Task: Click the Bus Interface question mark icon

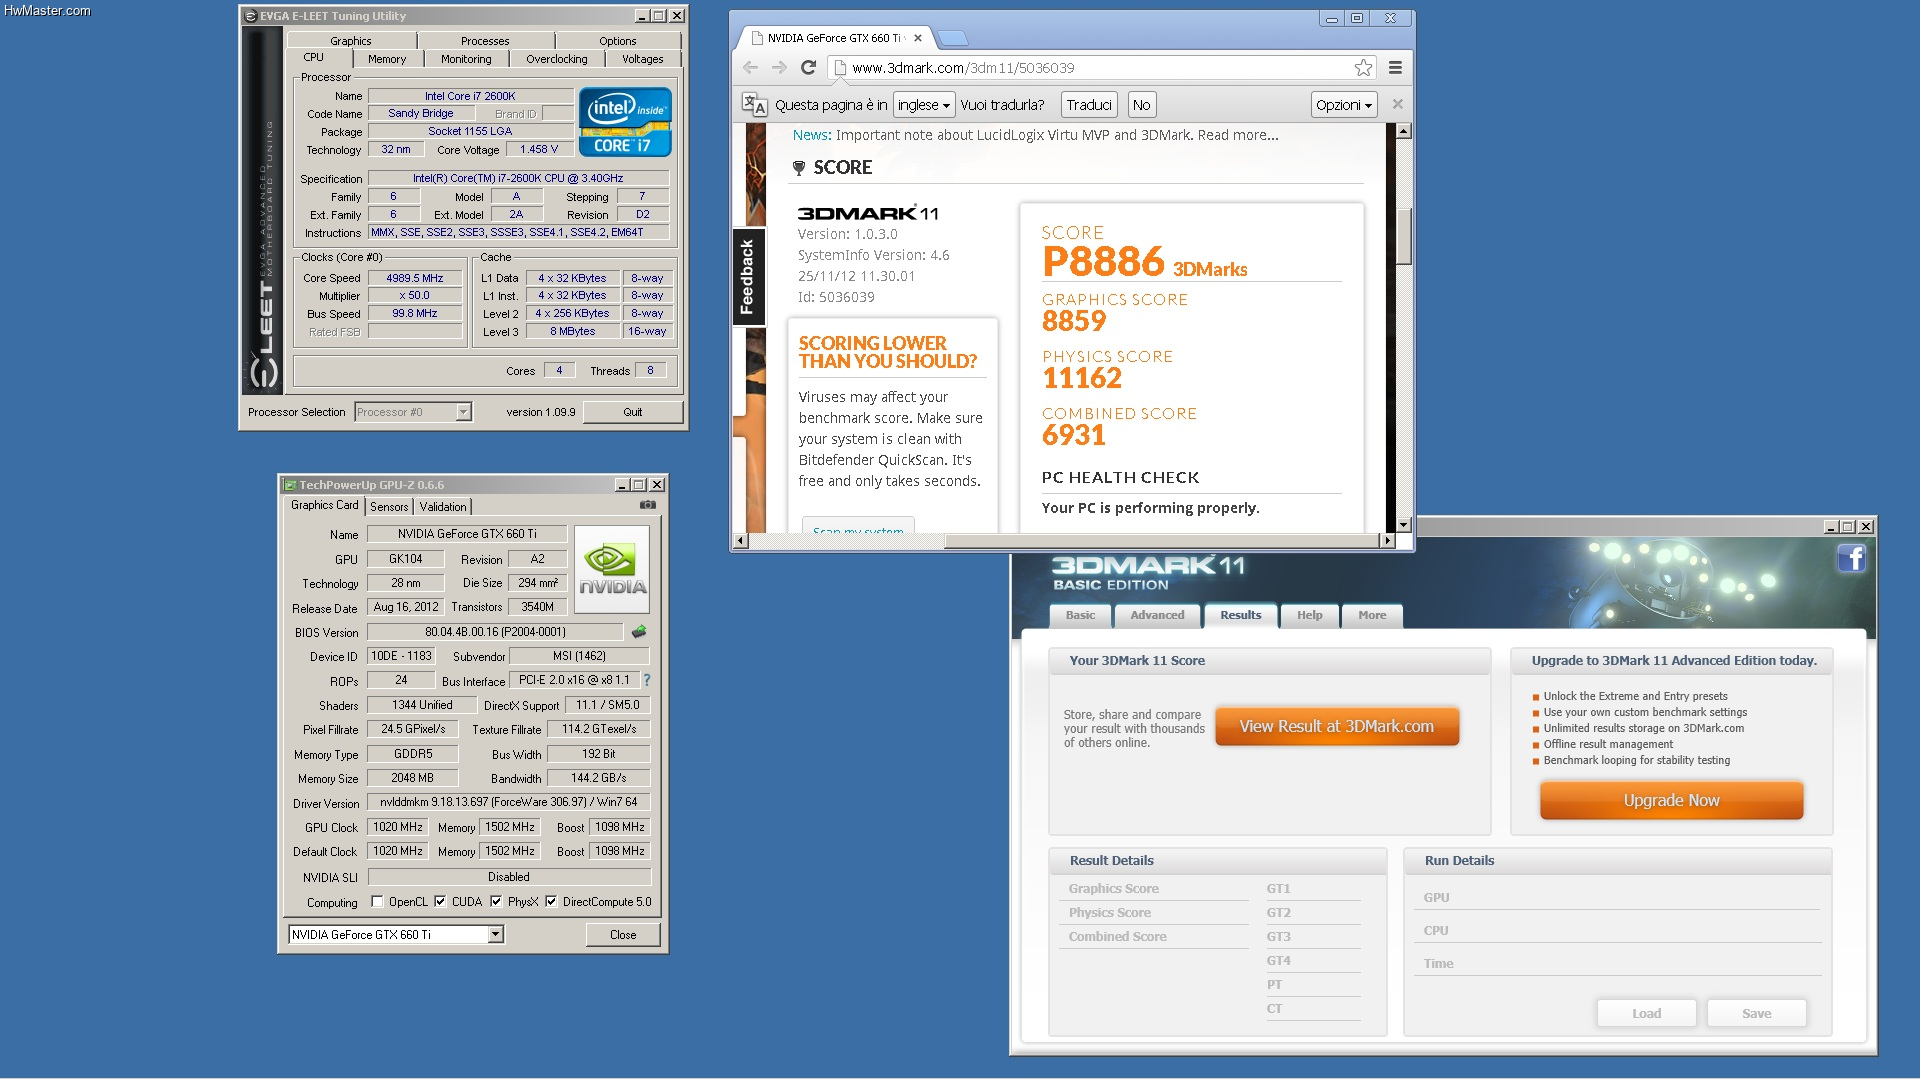Action: pyautogui.click(x=647, y=680)
